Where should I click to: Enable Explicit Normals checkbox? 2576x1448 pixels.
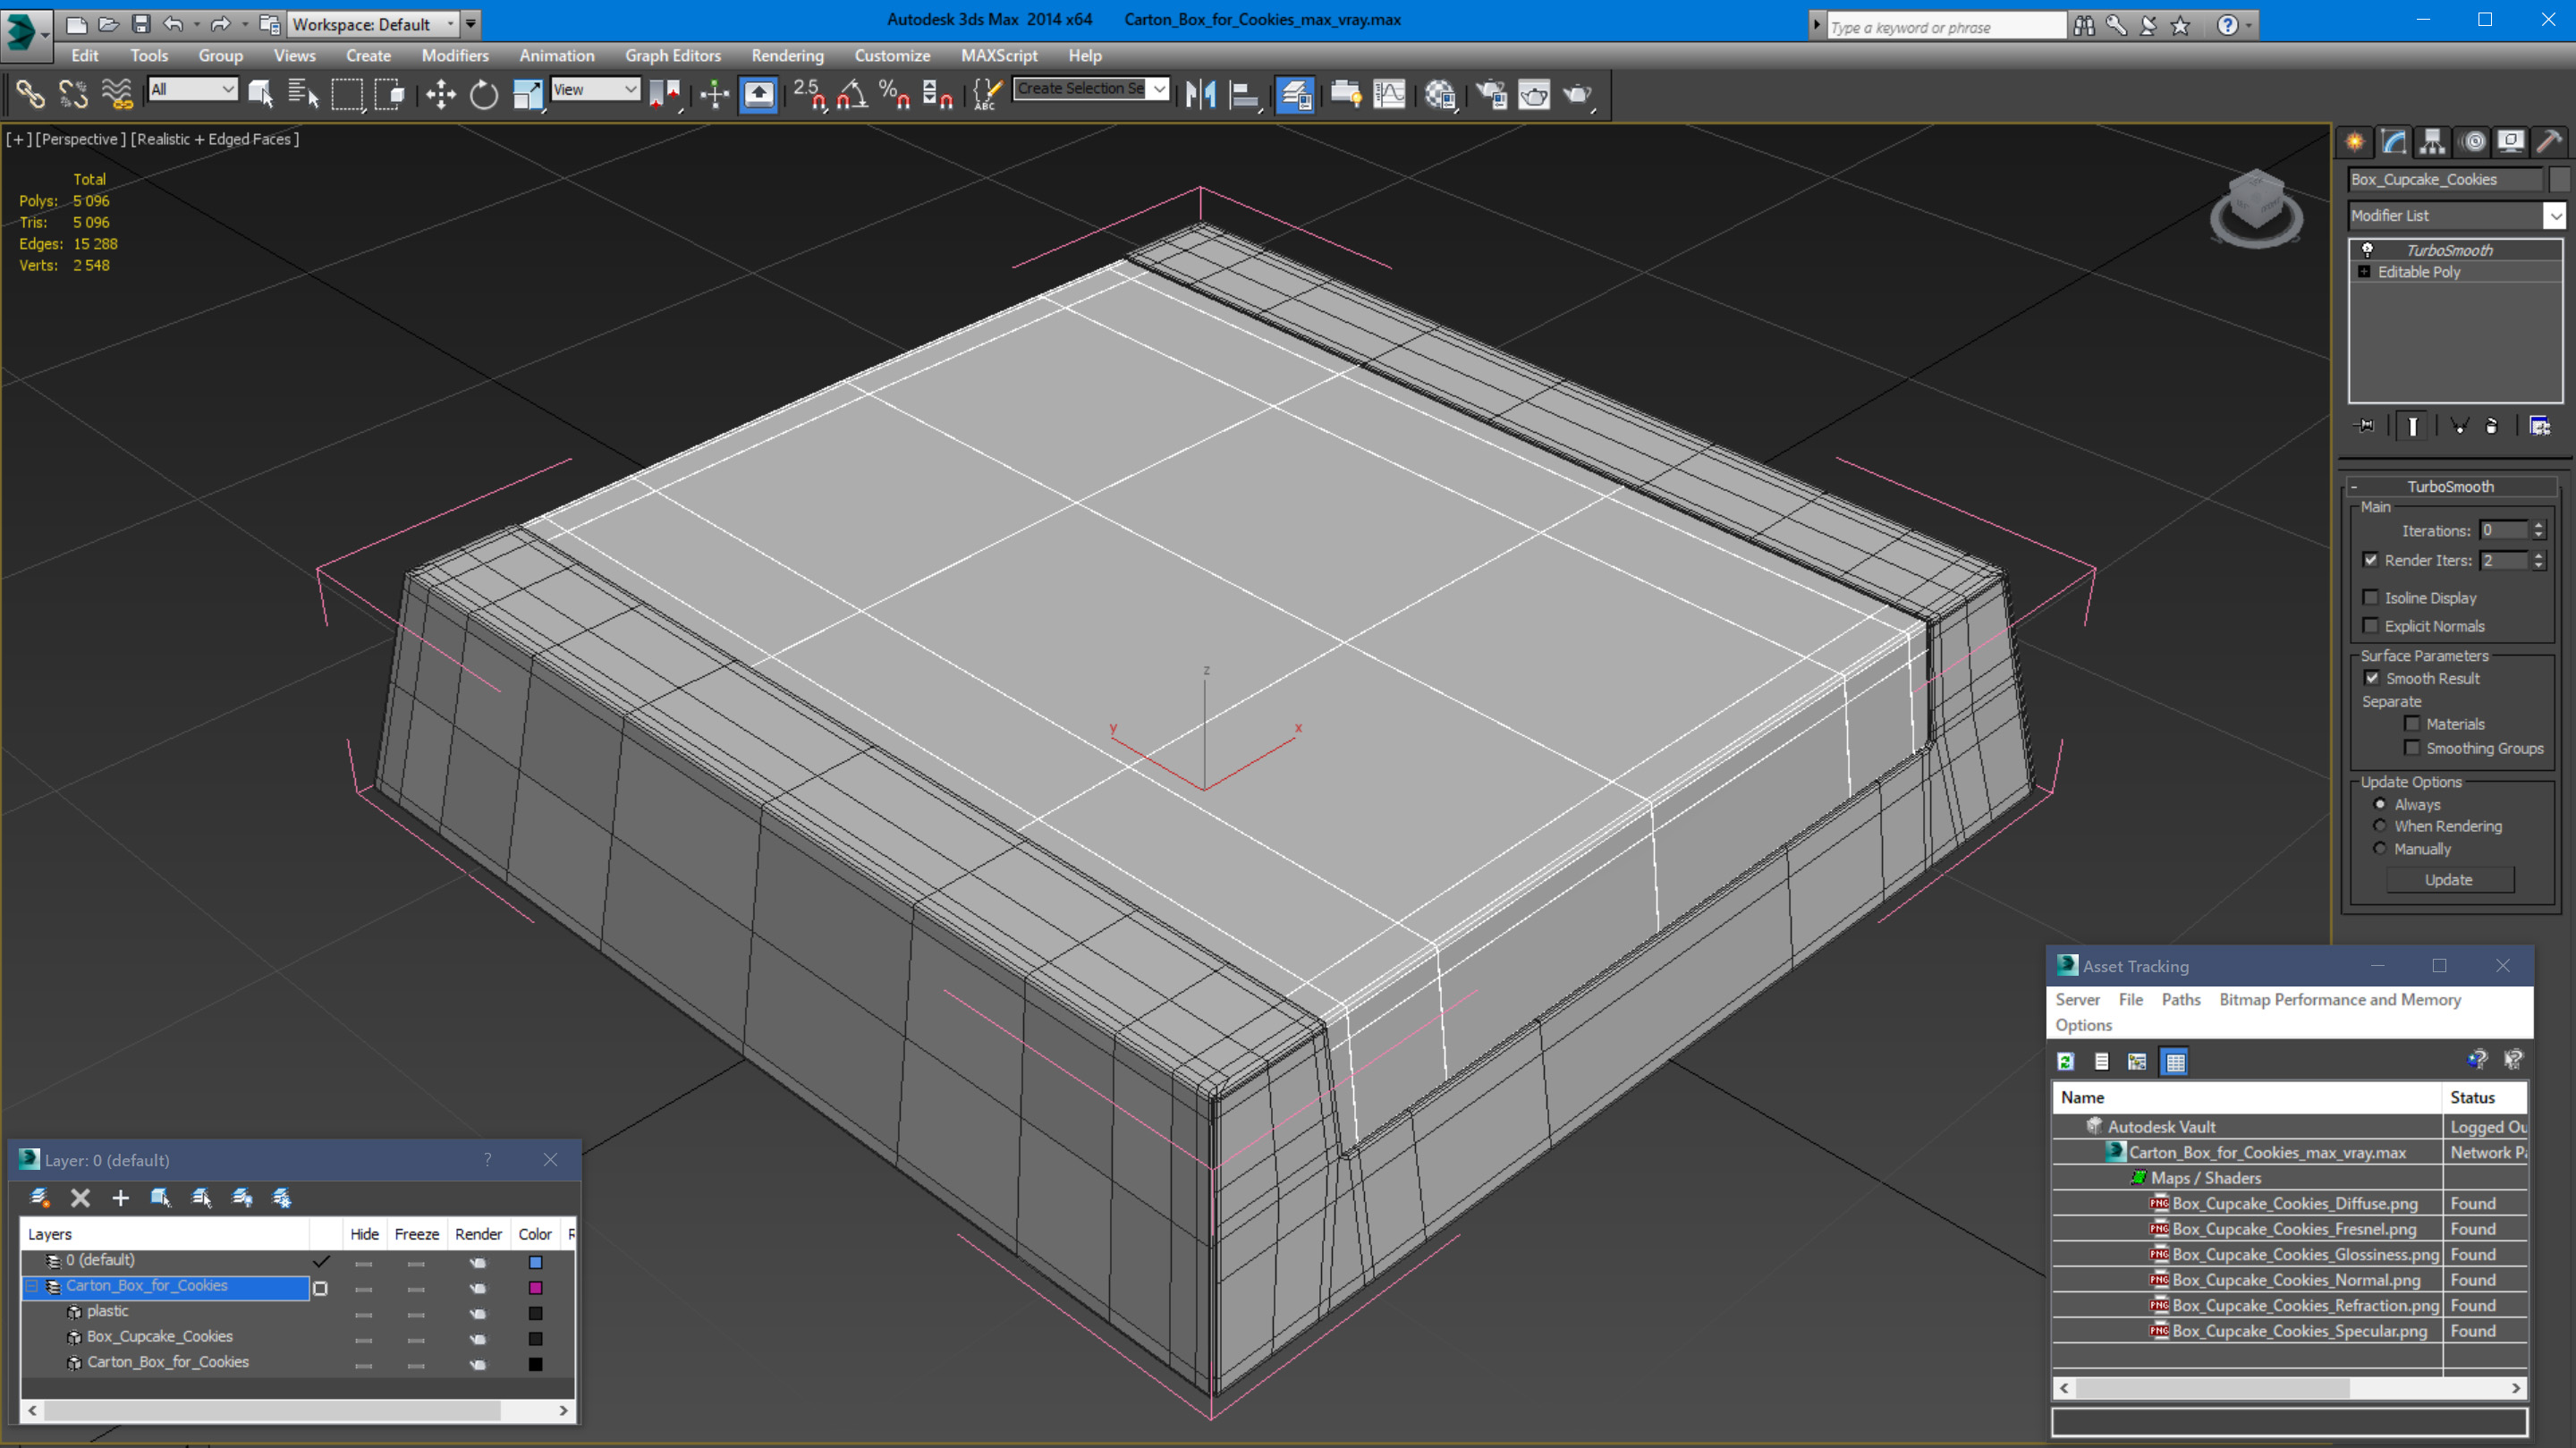click(2370, 625)
